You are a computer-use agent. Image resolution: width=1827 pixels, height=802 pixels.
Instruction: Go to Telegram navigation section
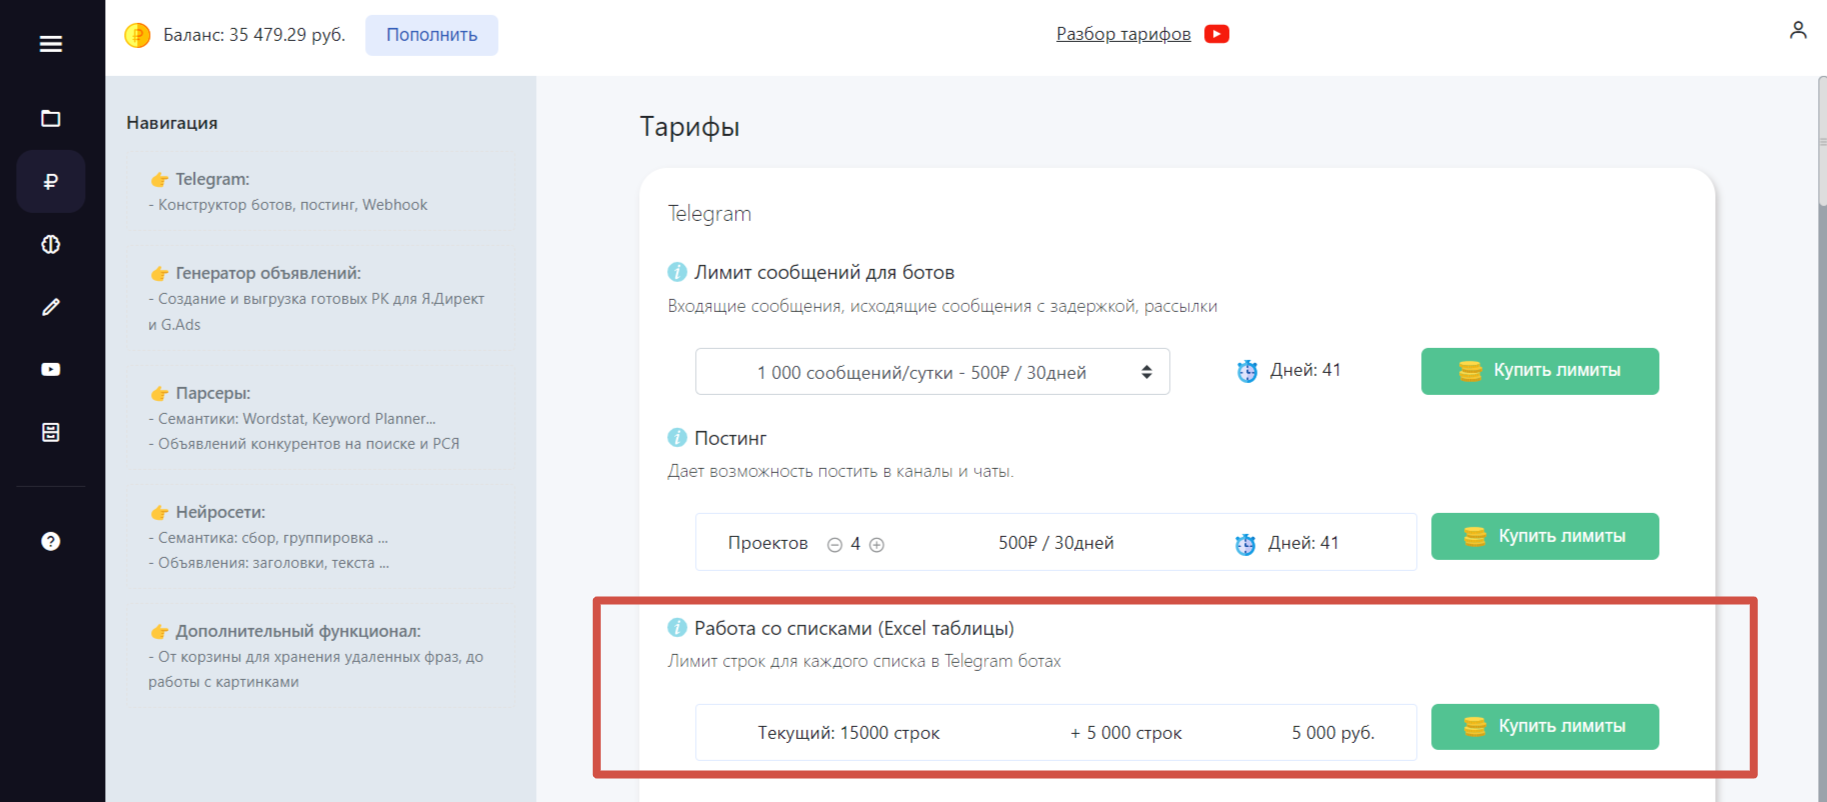pos(321,191)
